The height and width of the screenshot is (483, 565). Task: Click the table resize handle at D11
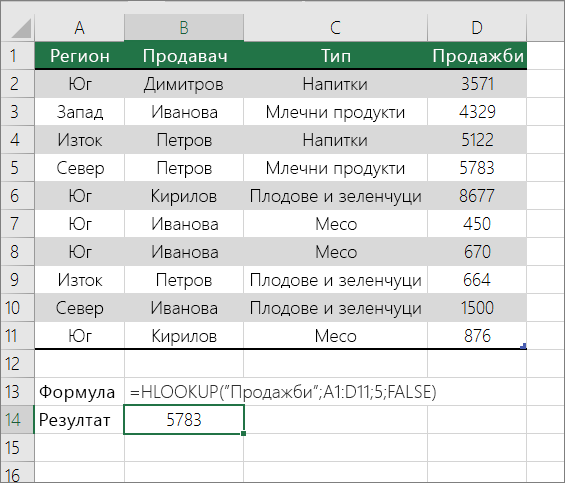point(524,346)
